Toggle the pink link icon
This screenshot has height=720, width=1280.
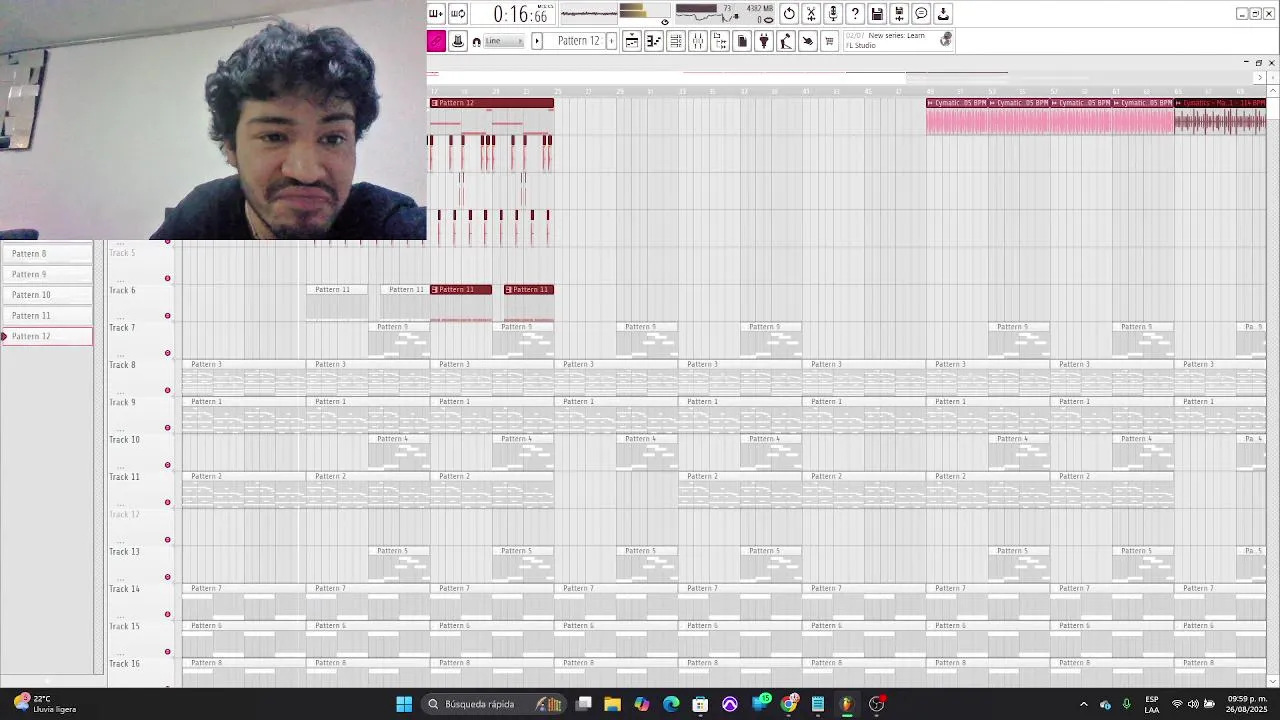(x=436, y=41)
